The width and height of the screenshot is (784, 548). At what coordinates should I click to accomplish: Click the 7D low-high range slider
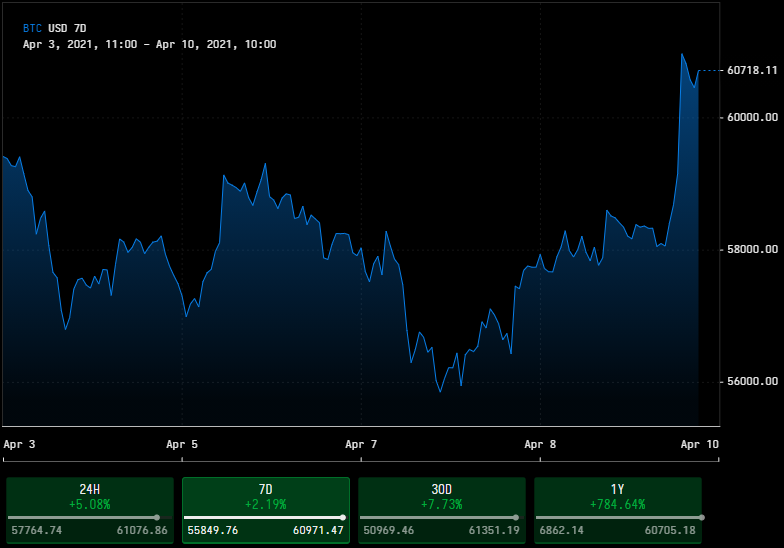tap(266, 517)
